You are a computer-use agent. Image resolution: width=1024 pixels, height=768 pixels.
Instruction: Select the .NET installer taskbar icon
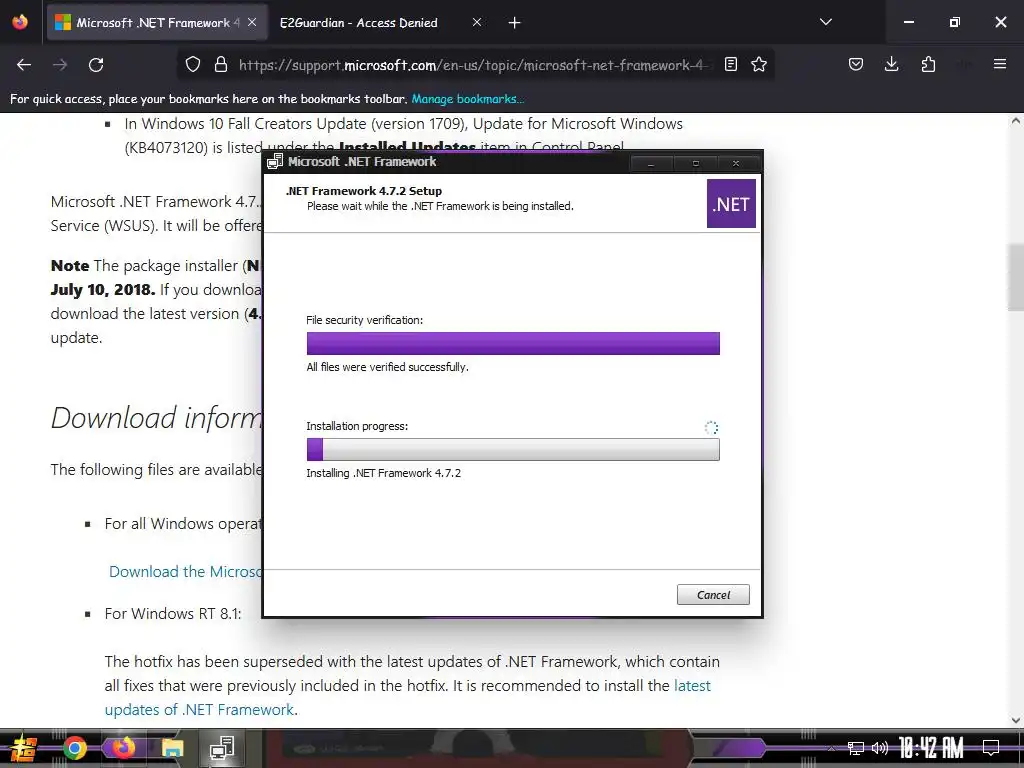[222, 748]
